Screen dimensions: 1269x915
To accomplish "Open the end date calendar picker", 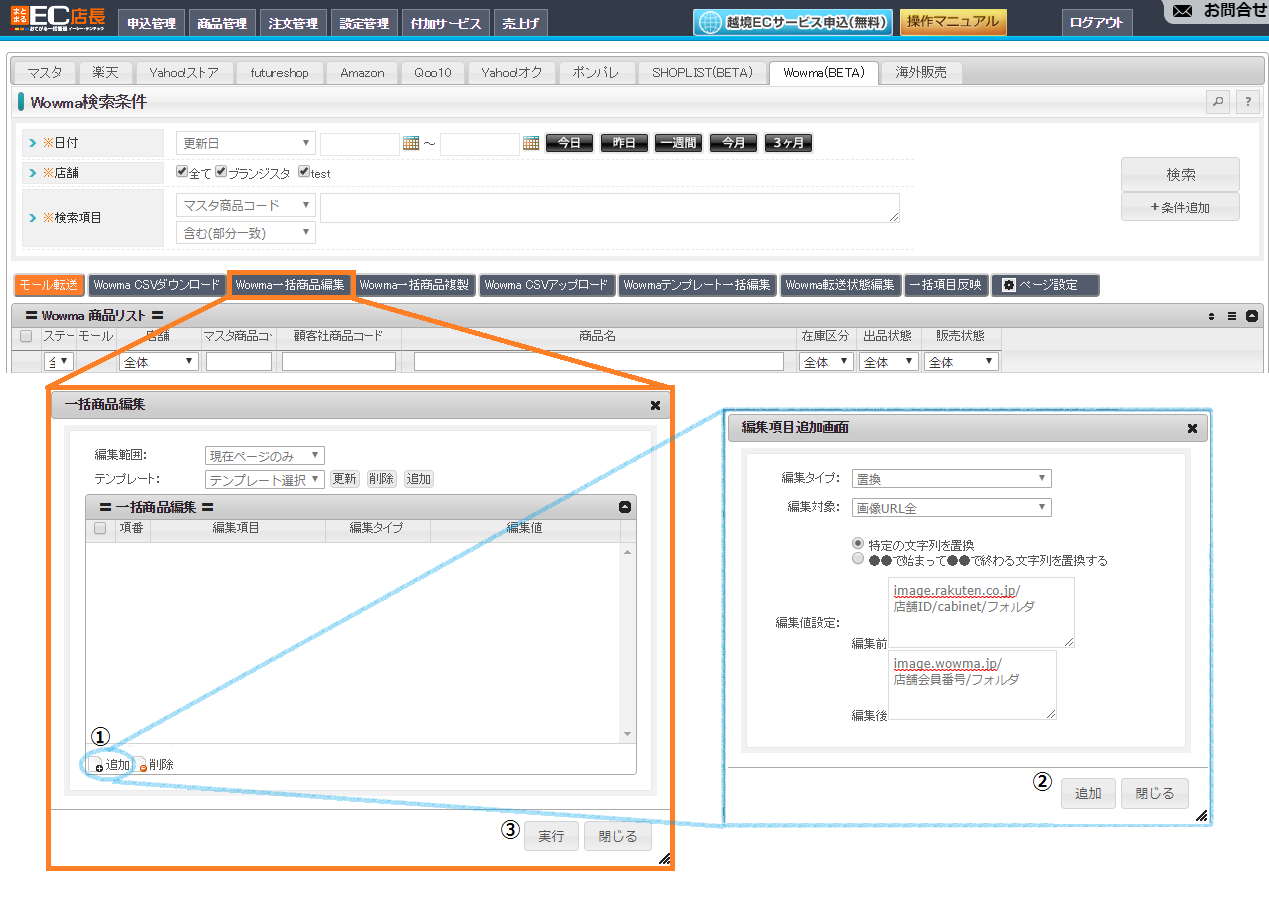I will point(531,143).
